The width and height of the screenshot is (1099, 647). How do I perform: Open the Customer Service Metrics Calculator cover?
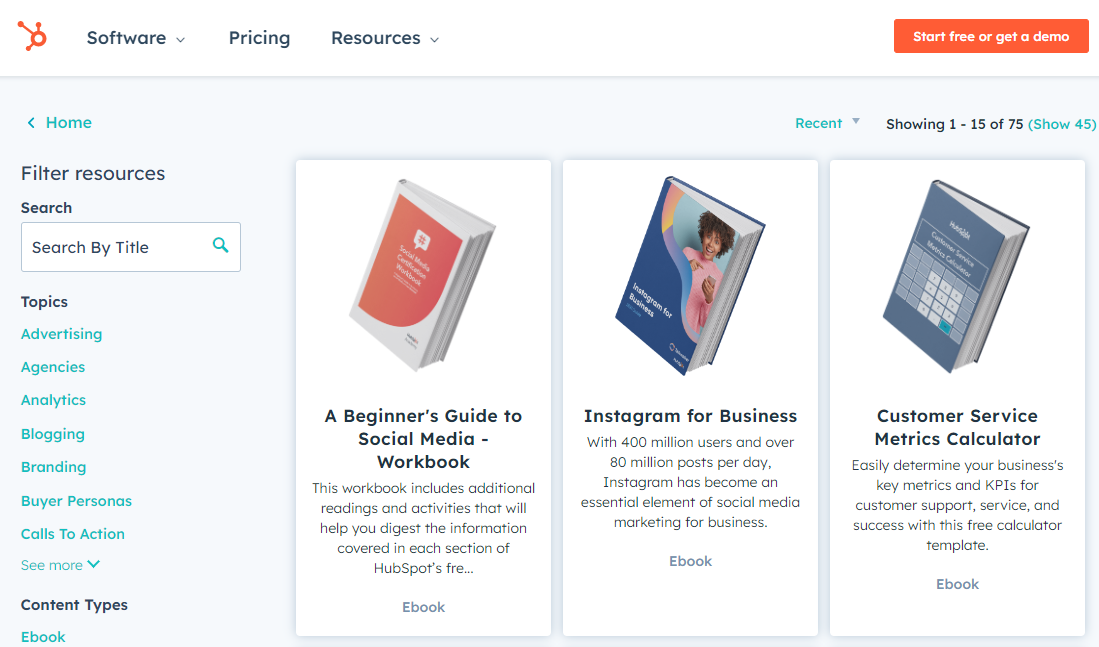(x=957, y=276)
